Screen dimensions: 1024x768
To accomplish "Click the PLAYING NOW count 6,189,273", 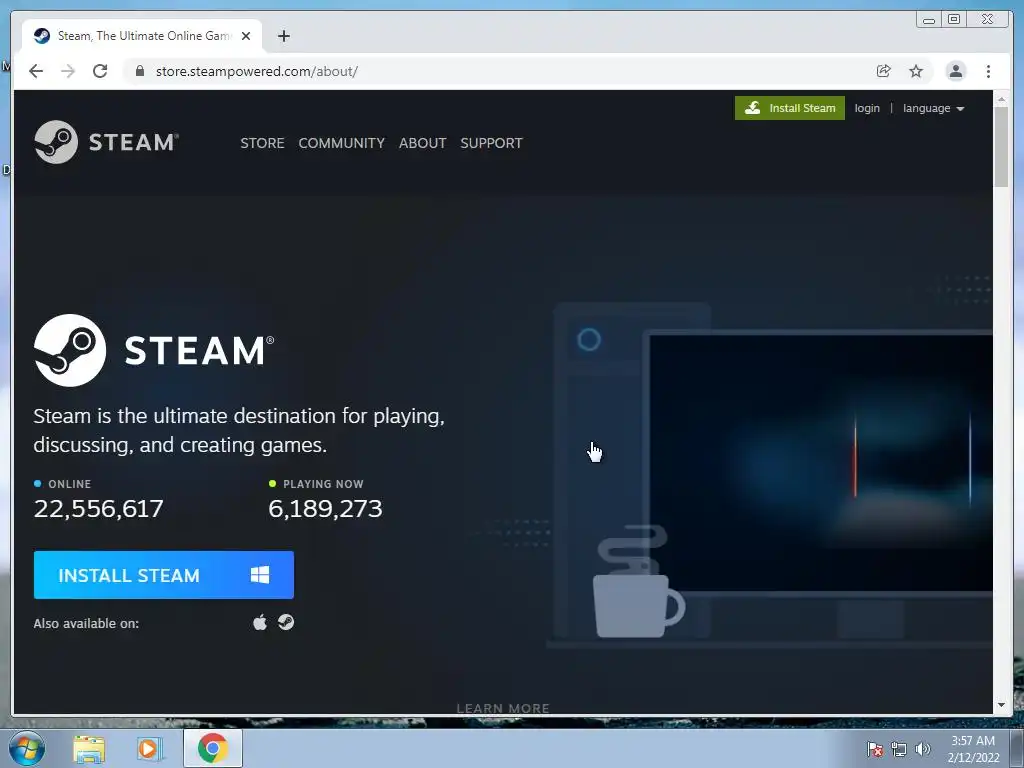I will [x=325, y=508].
